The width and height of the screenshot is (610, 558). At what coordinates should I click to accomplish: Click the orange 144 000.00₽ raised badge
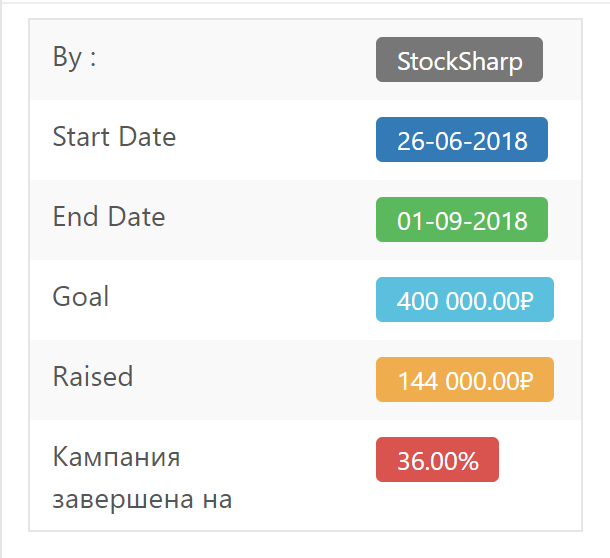(x=465, y=380)
